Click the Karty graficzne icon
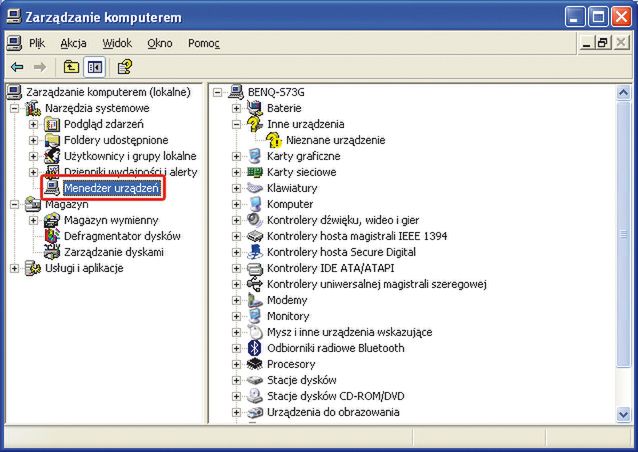The width and height of the screenshot is (638, 452). click(x=255, y=156)
